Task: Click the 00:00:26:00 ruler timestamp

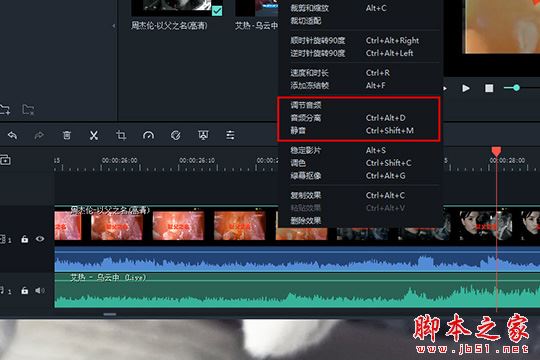Action: 120,161
